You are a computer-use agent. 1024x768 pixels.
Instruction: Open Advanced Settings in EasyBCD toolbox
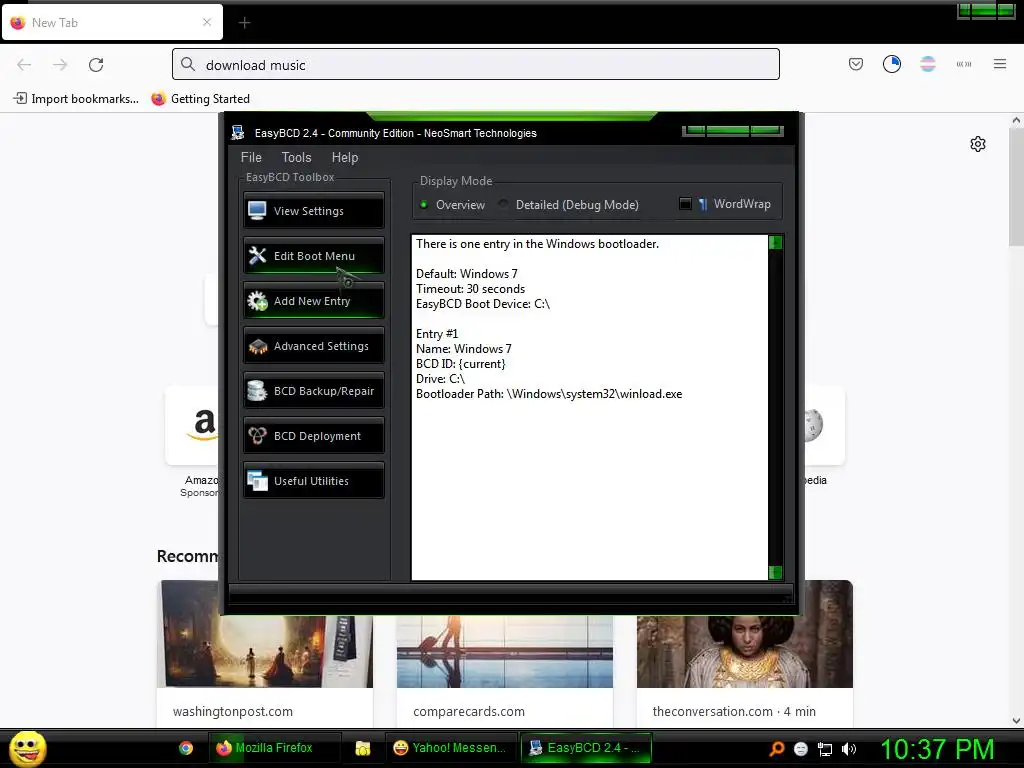pyautogui.click(x=313, y=345)
